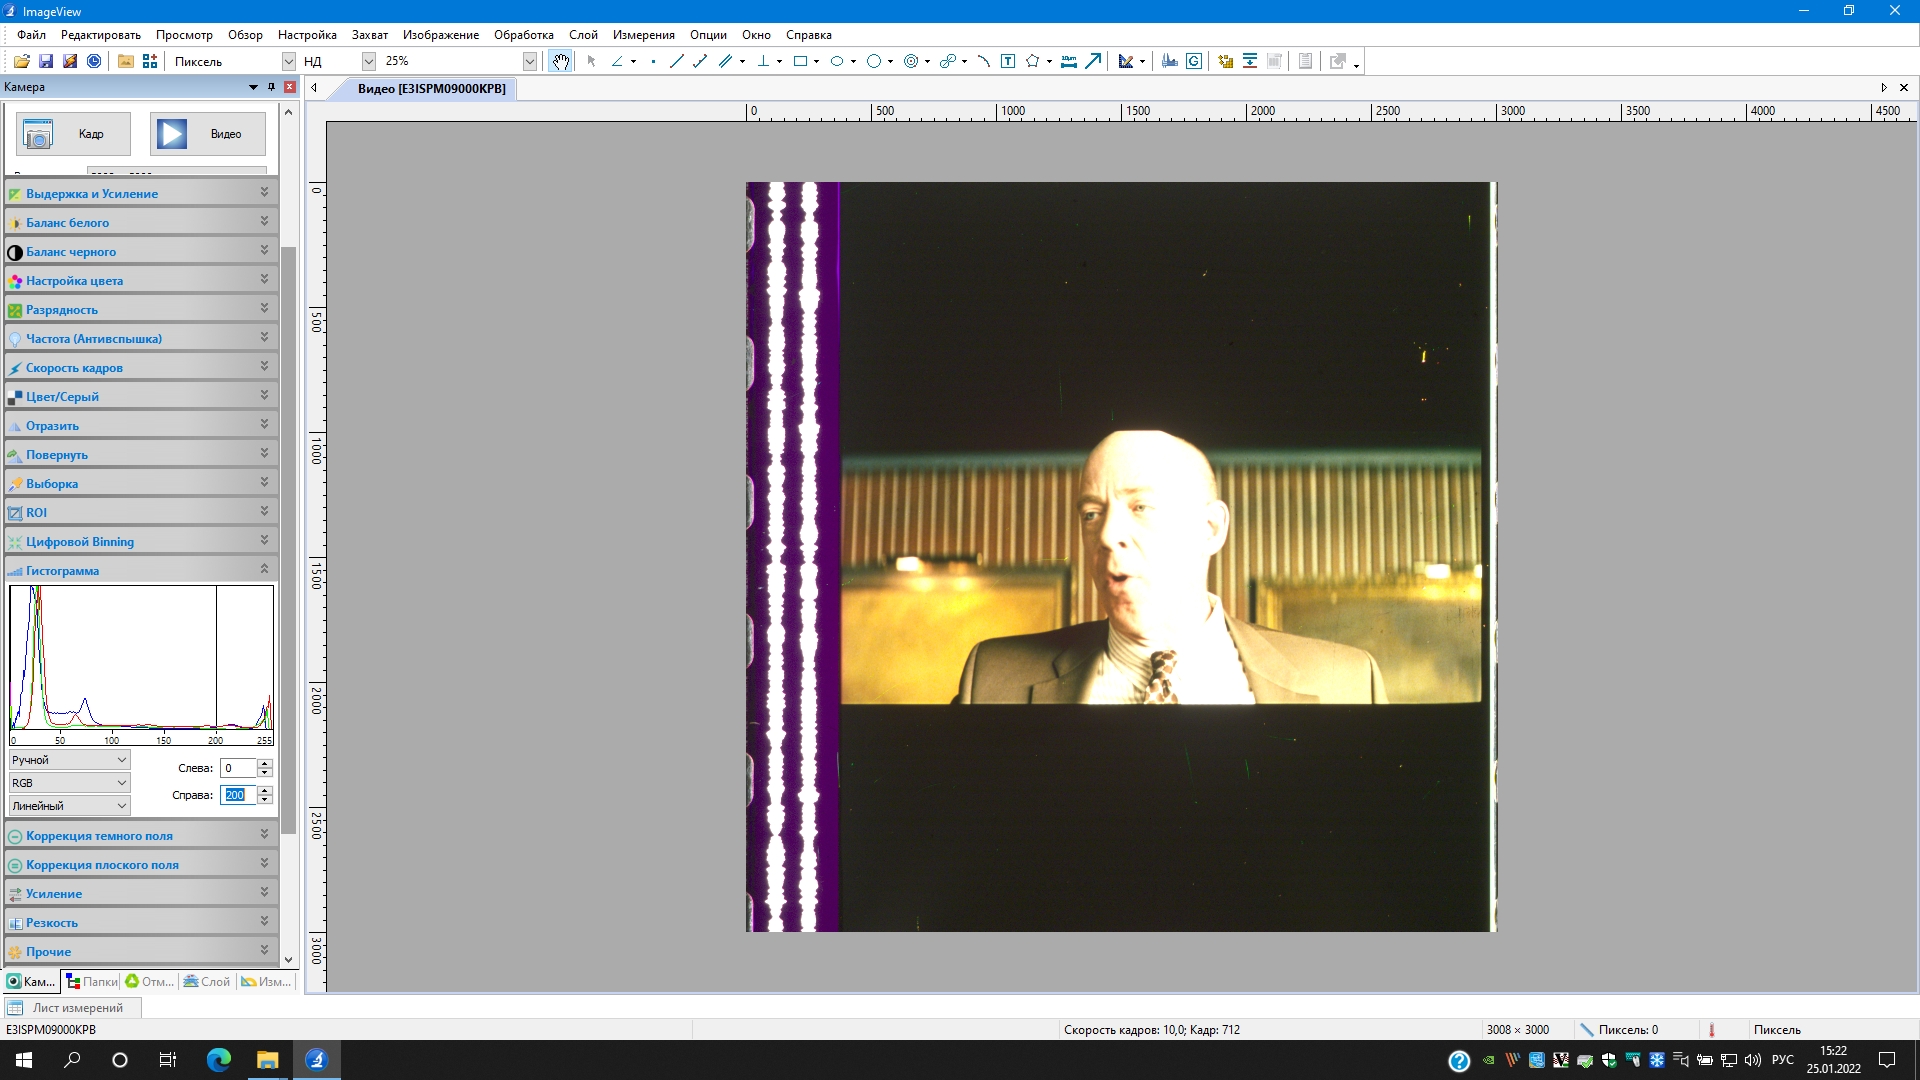Click the Кадр capture button

pos(73,134)
